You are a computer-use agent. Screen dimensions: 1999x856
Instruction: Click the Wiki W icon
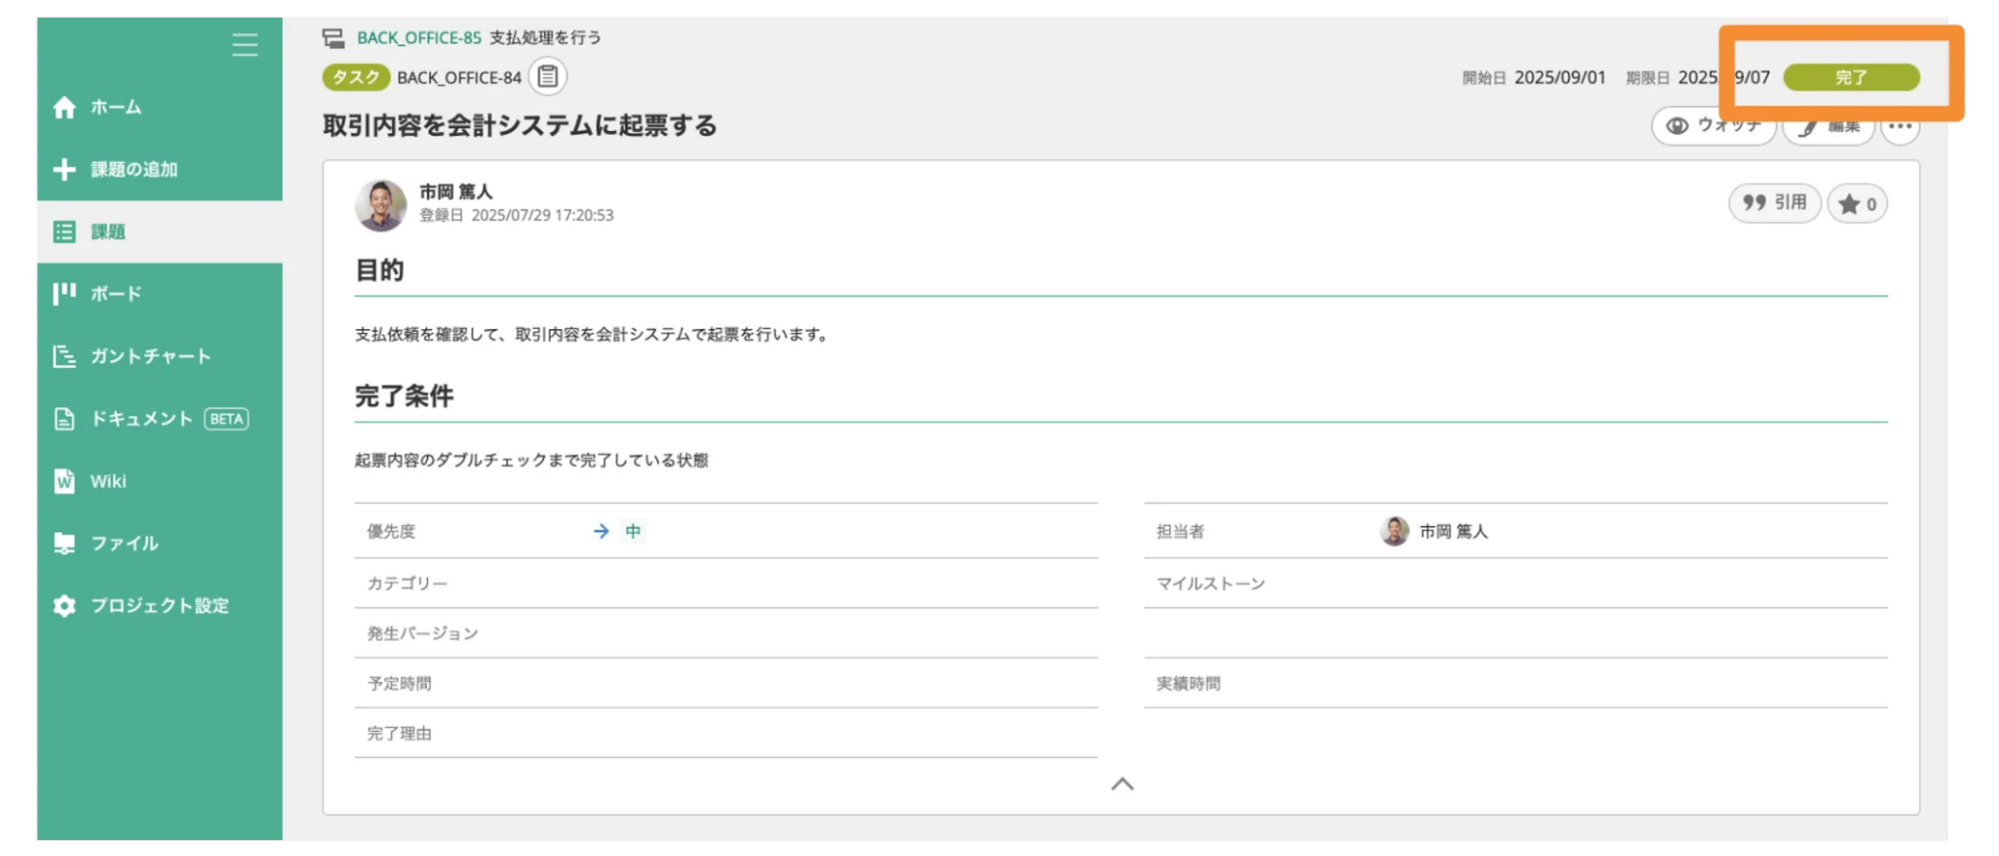[64, 481]
